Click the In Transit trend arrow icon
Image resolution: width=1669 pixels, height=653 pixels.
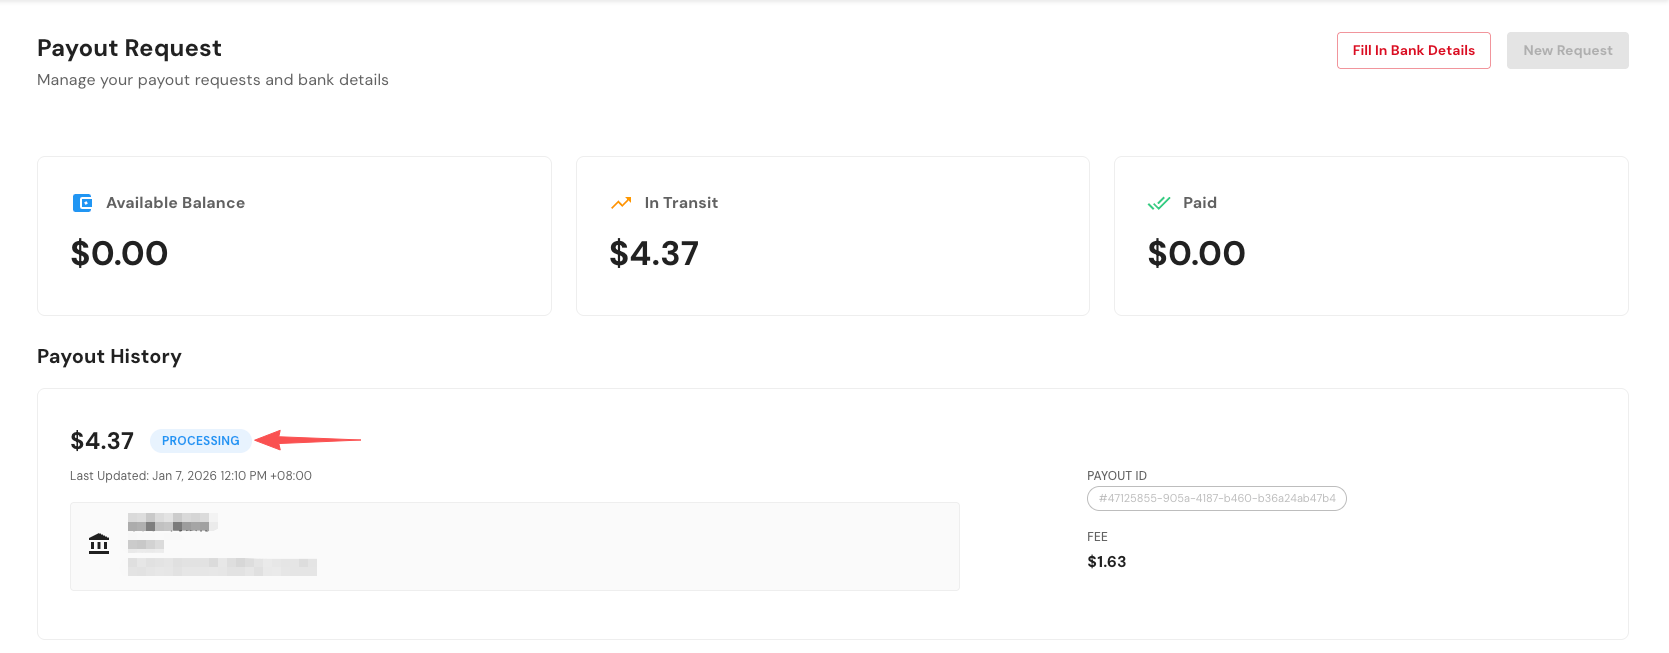click(x=621, y=203)
